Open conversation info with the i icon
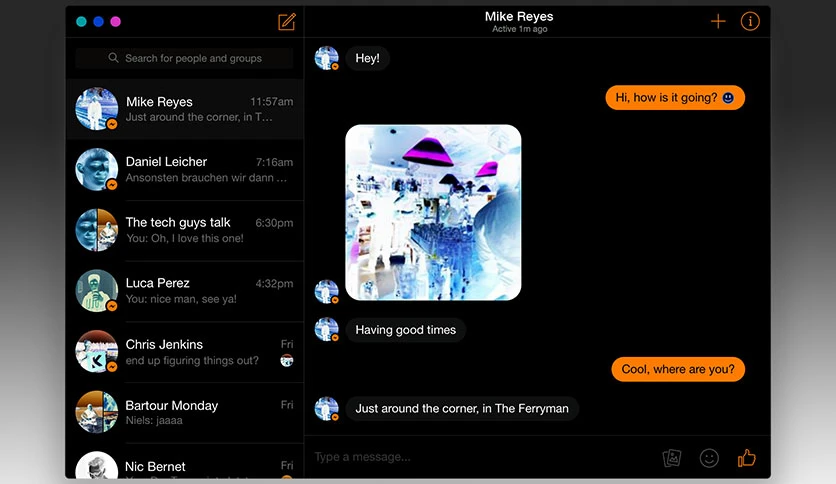 750,21
